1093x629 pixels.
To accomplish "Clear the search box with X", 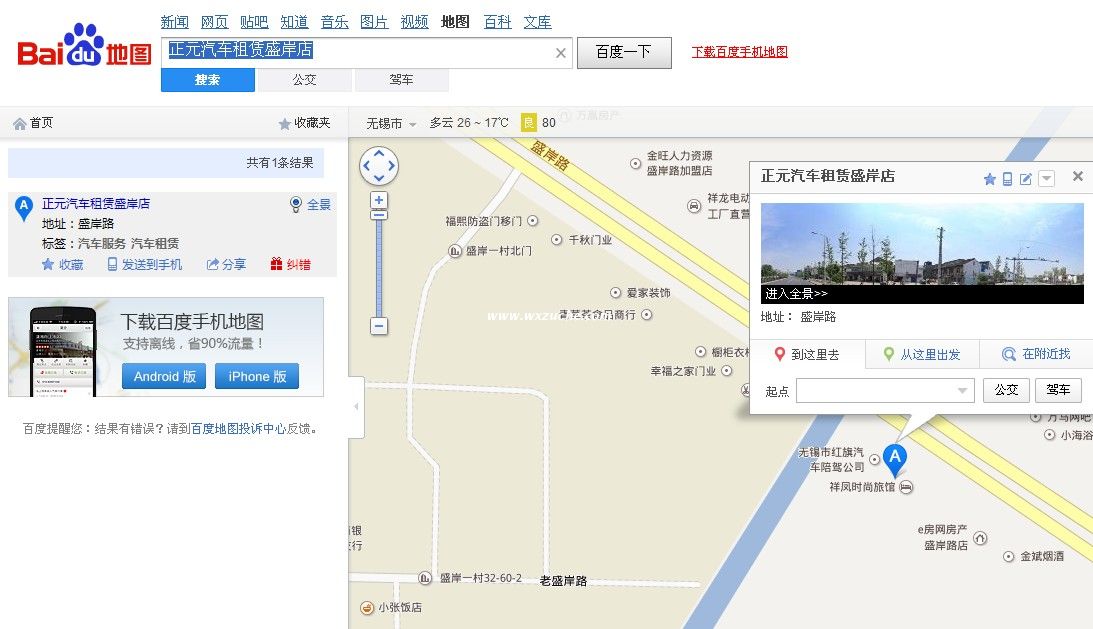I will 561,53.
